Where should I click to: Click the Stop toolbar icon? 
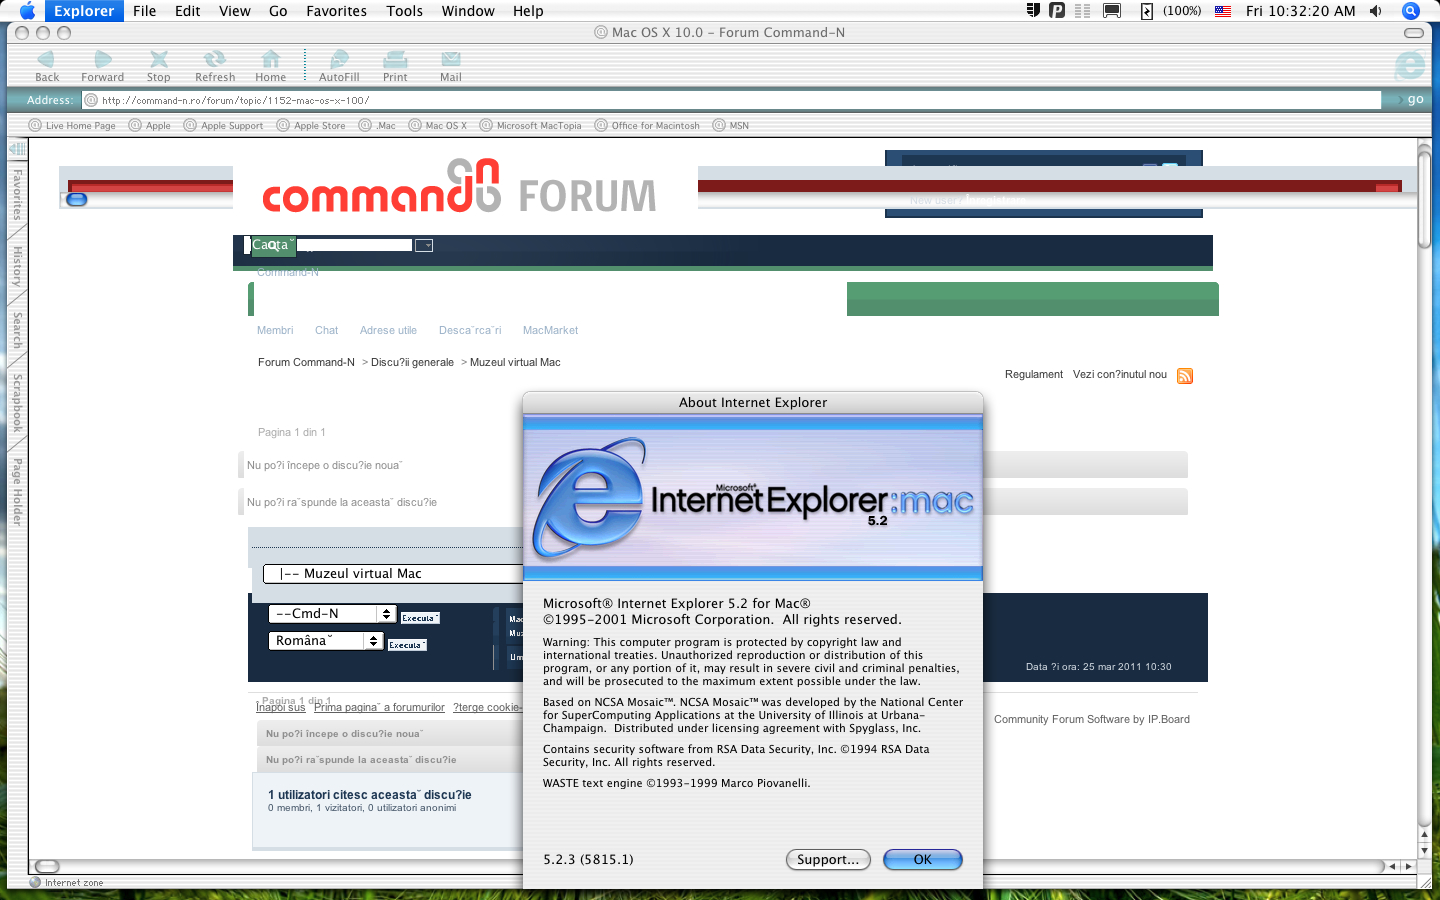[158, 60]
